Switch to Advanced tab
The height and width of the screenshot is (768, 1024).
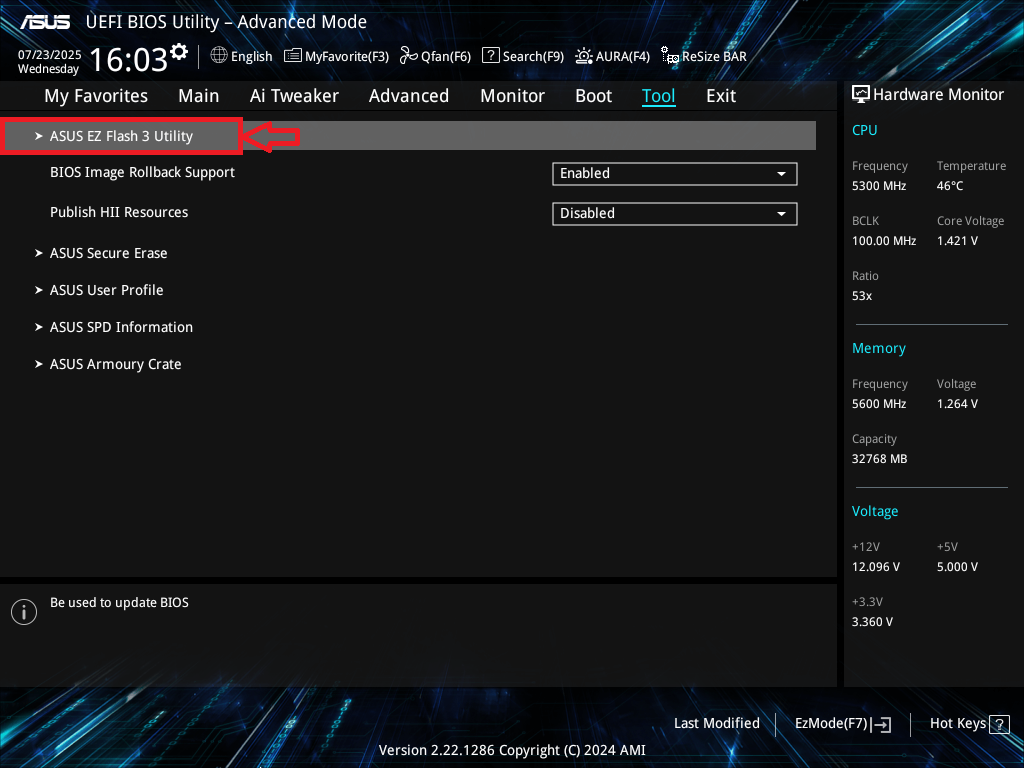pyautogui.click(x=409, y=96)
